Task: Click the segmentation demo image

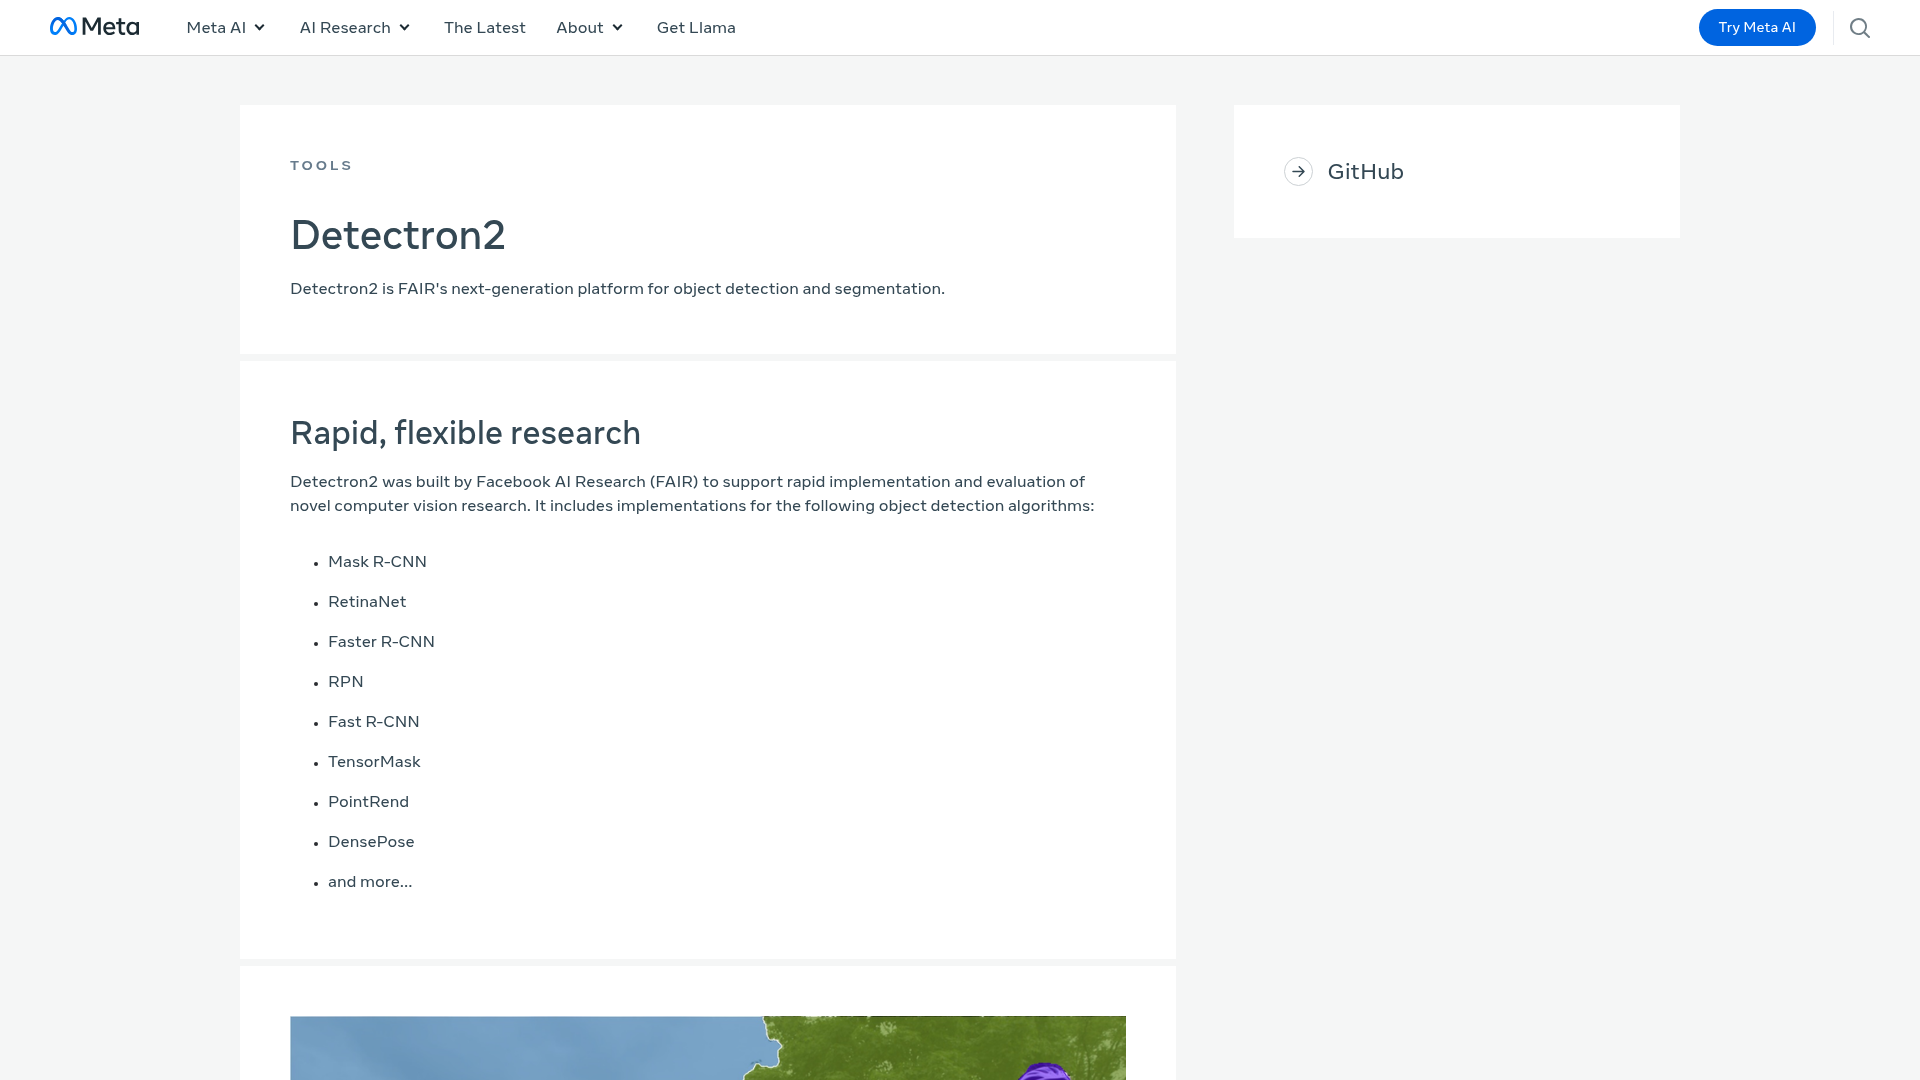Action: (707, 1048)
